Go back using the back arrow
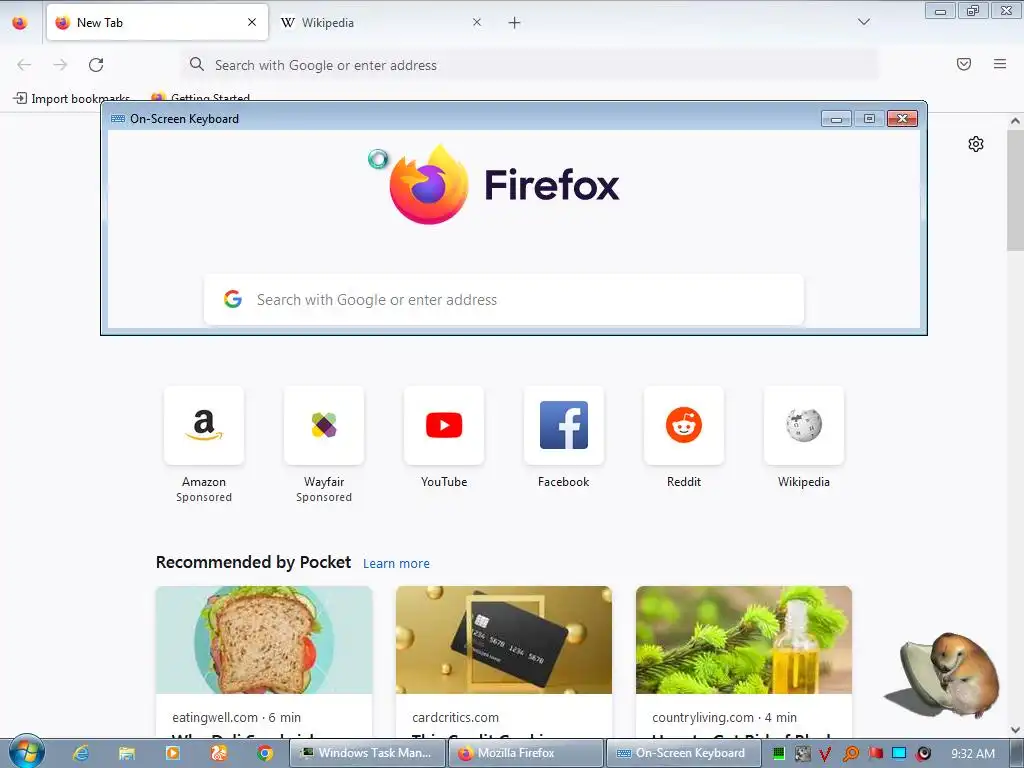Screen dimensions: 1024x768 tap(24, 65)
